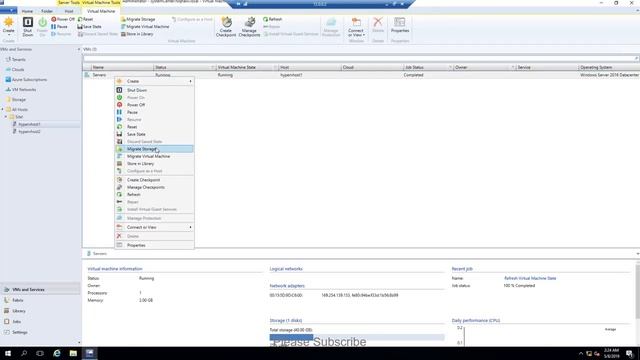Click the Create button in the ribbon

9,26
